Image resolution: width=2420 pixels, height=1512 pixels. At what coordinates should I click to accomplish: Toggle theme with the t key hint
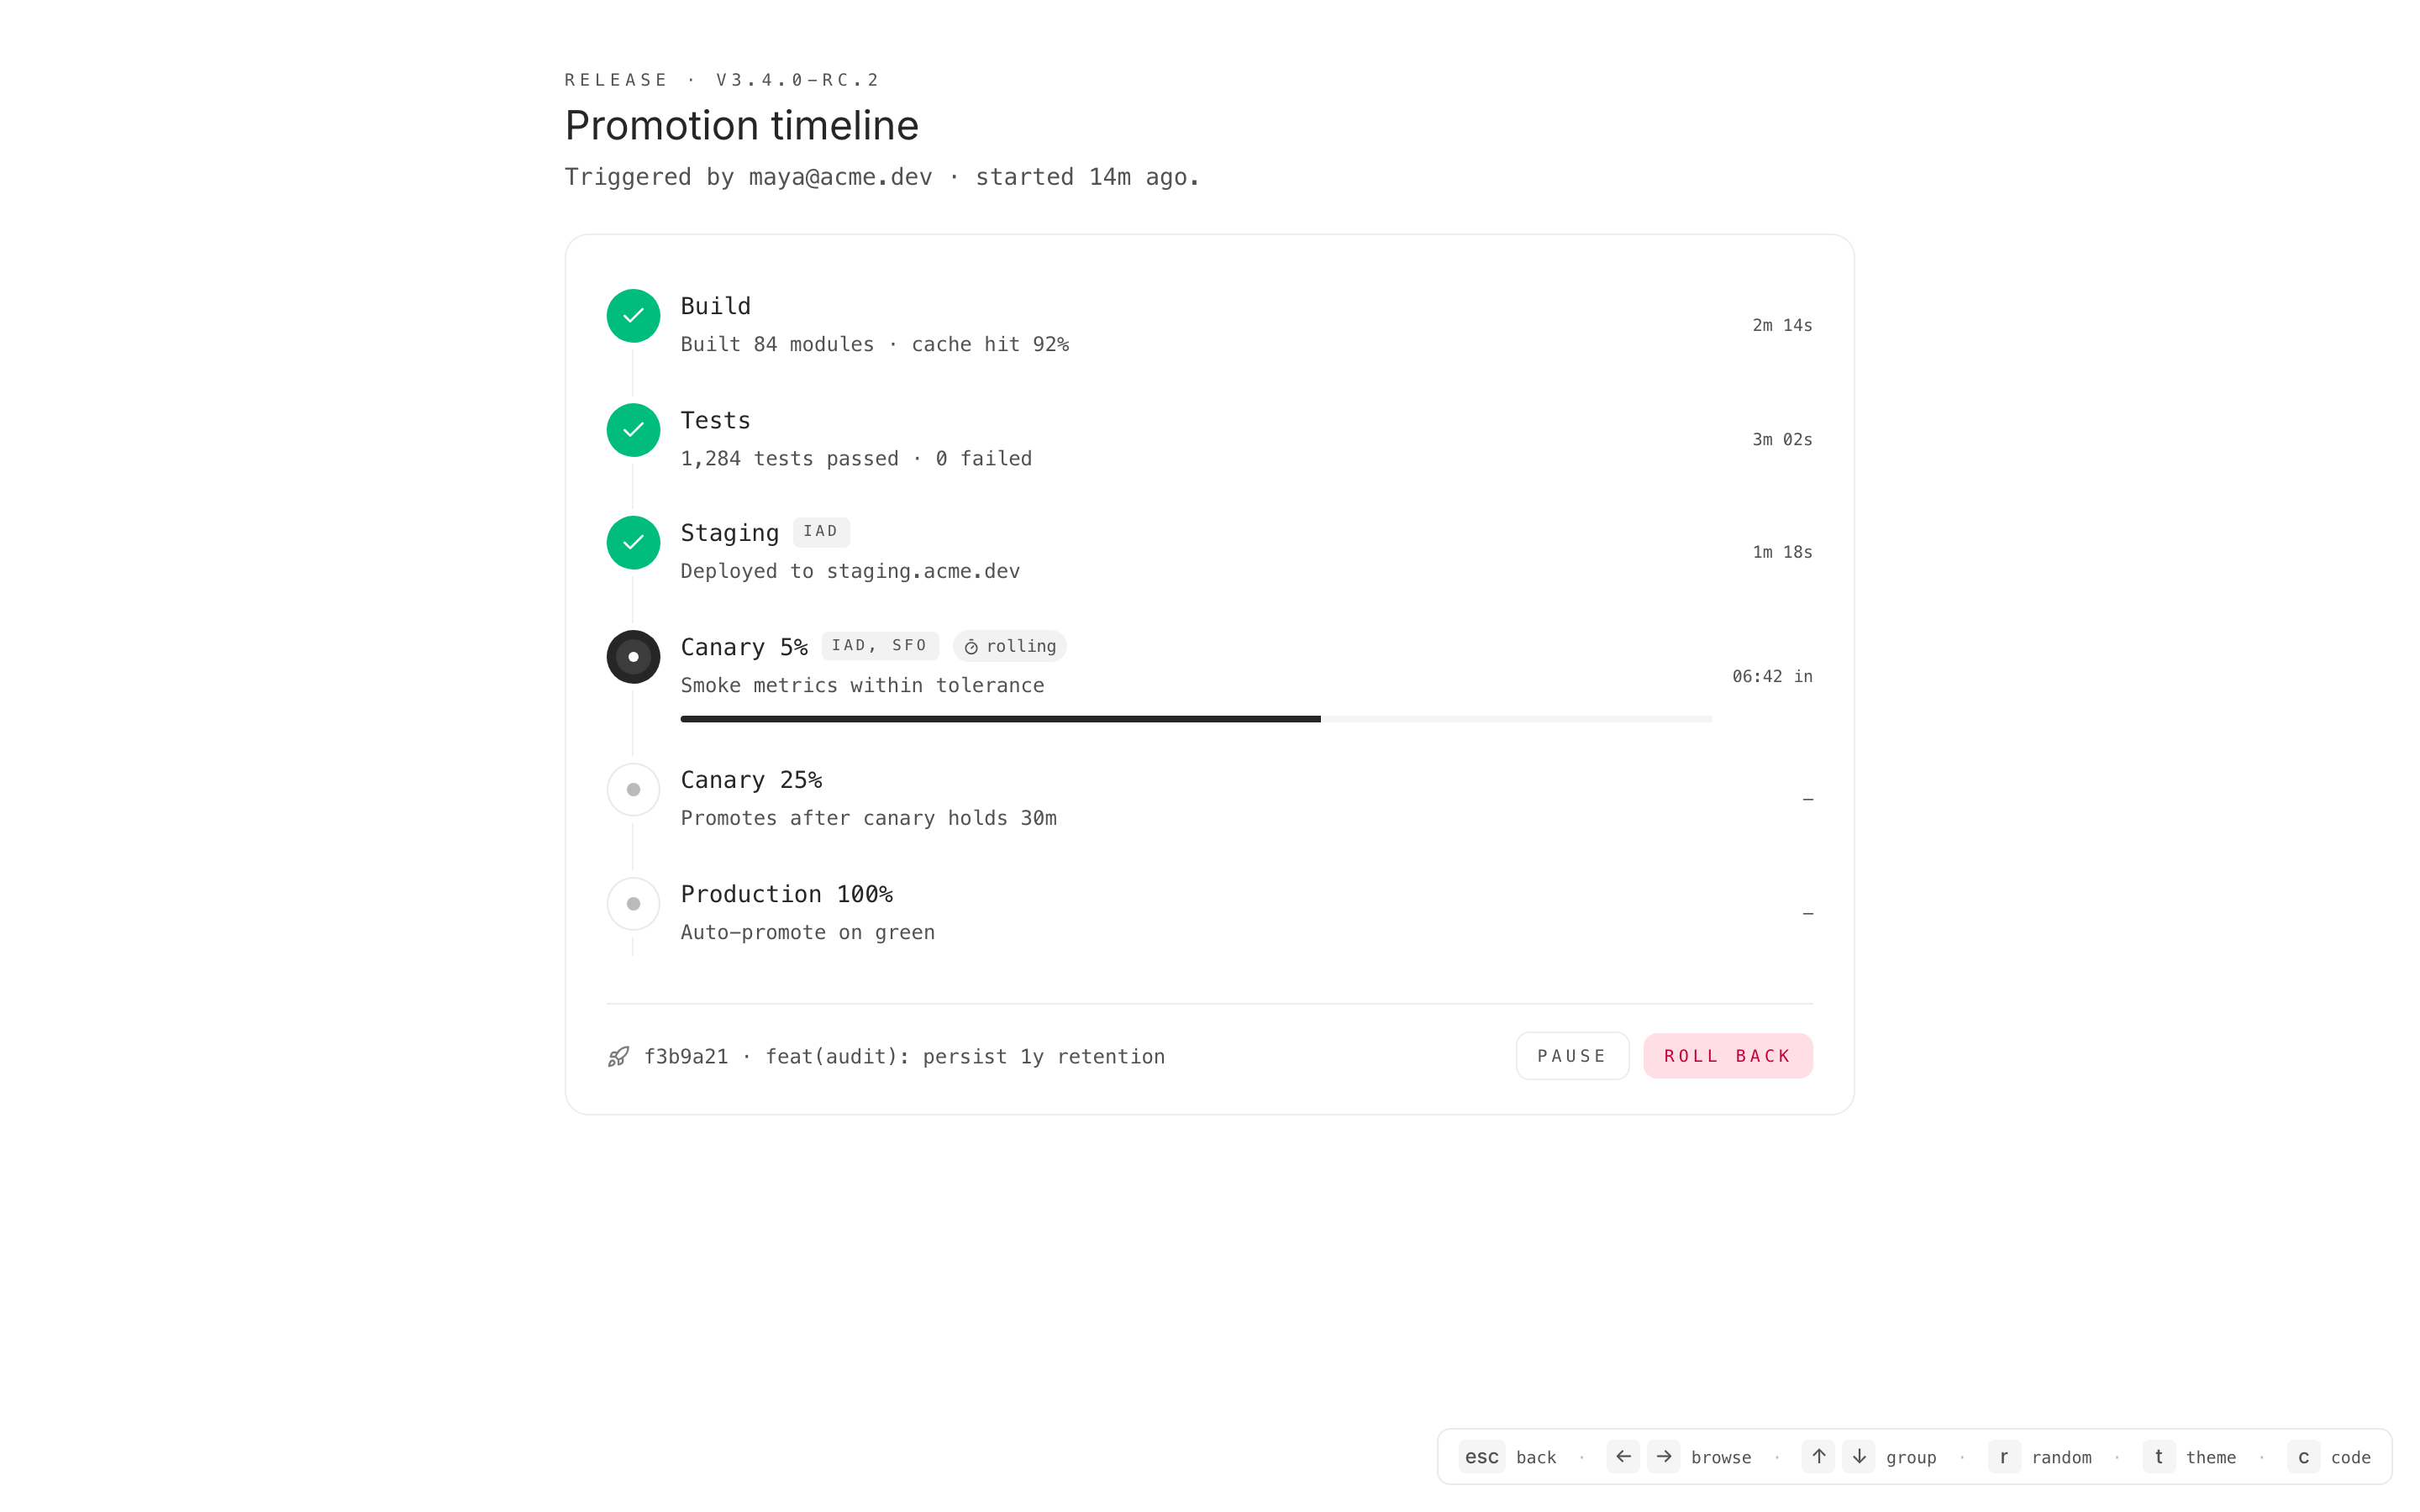coord(2159,1457)
